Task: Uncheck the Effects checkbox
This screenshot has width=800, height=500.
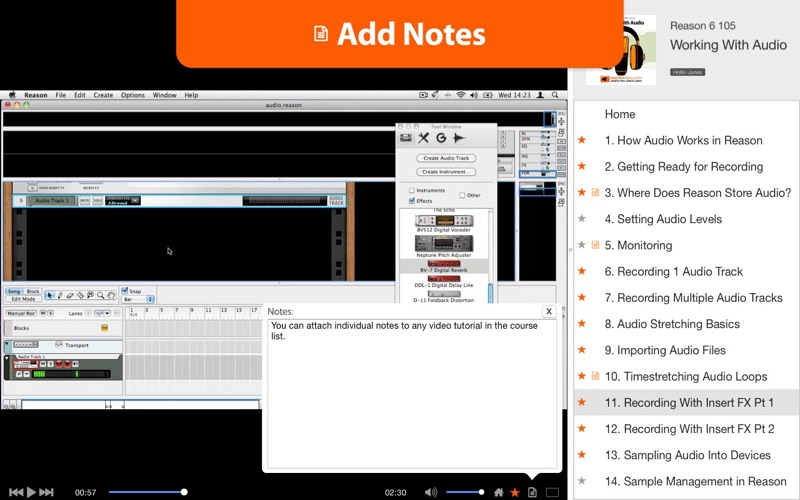Action: point(412,201)
